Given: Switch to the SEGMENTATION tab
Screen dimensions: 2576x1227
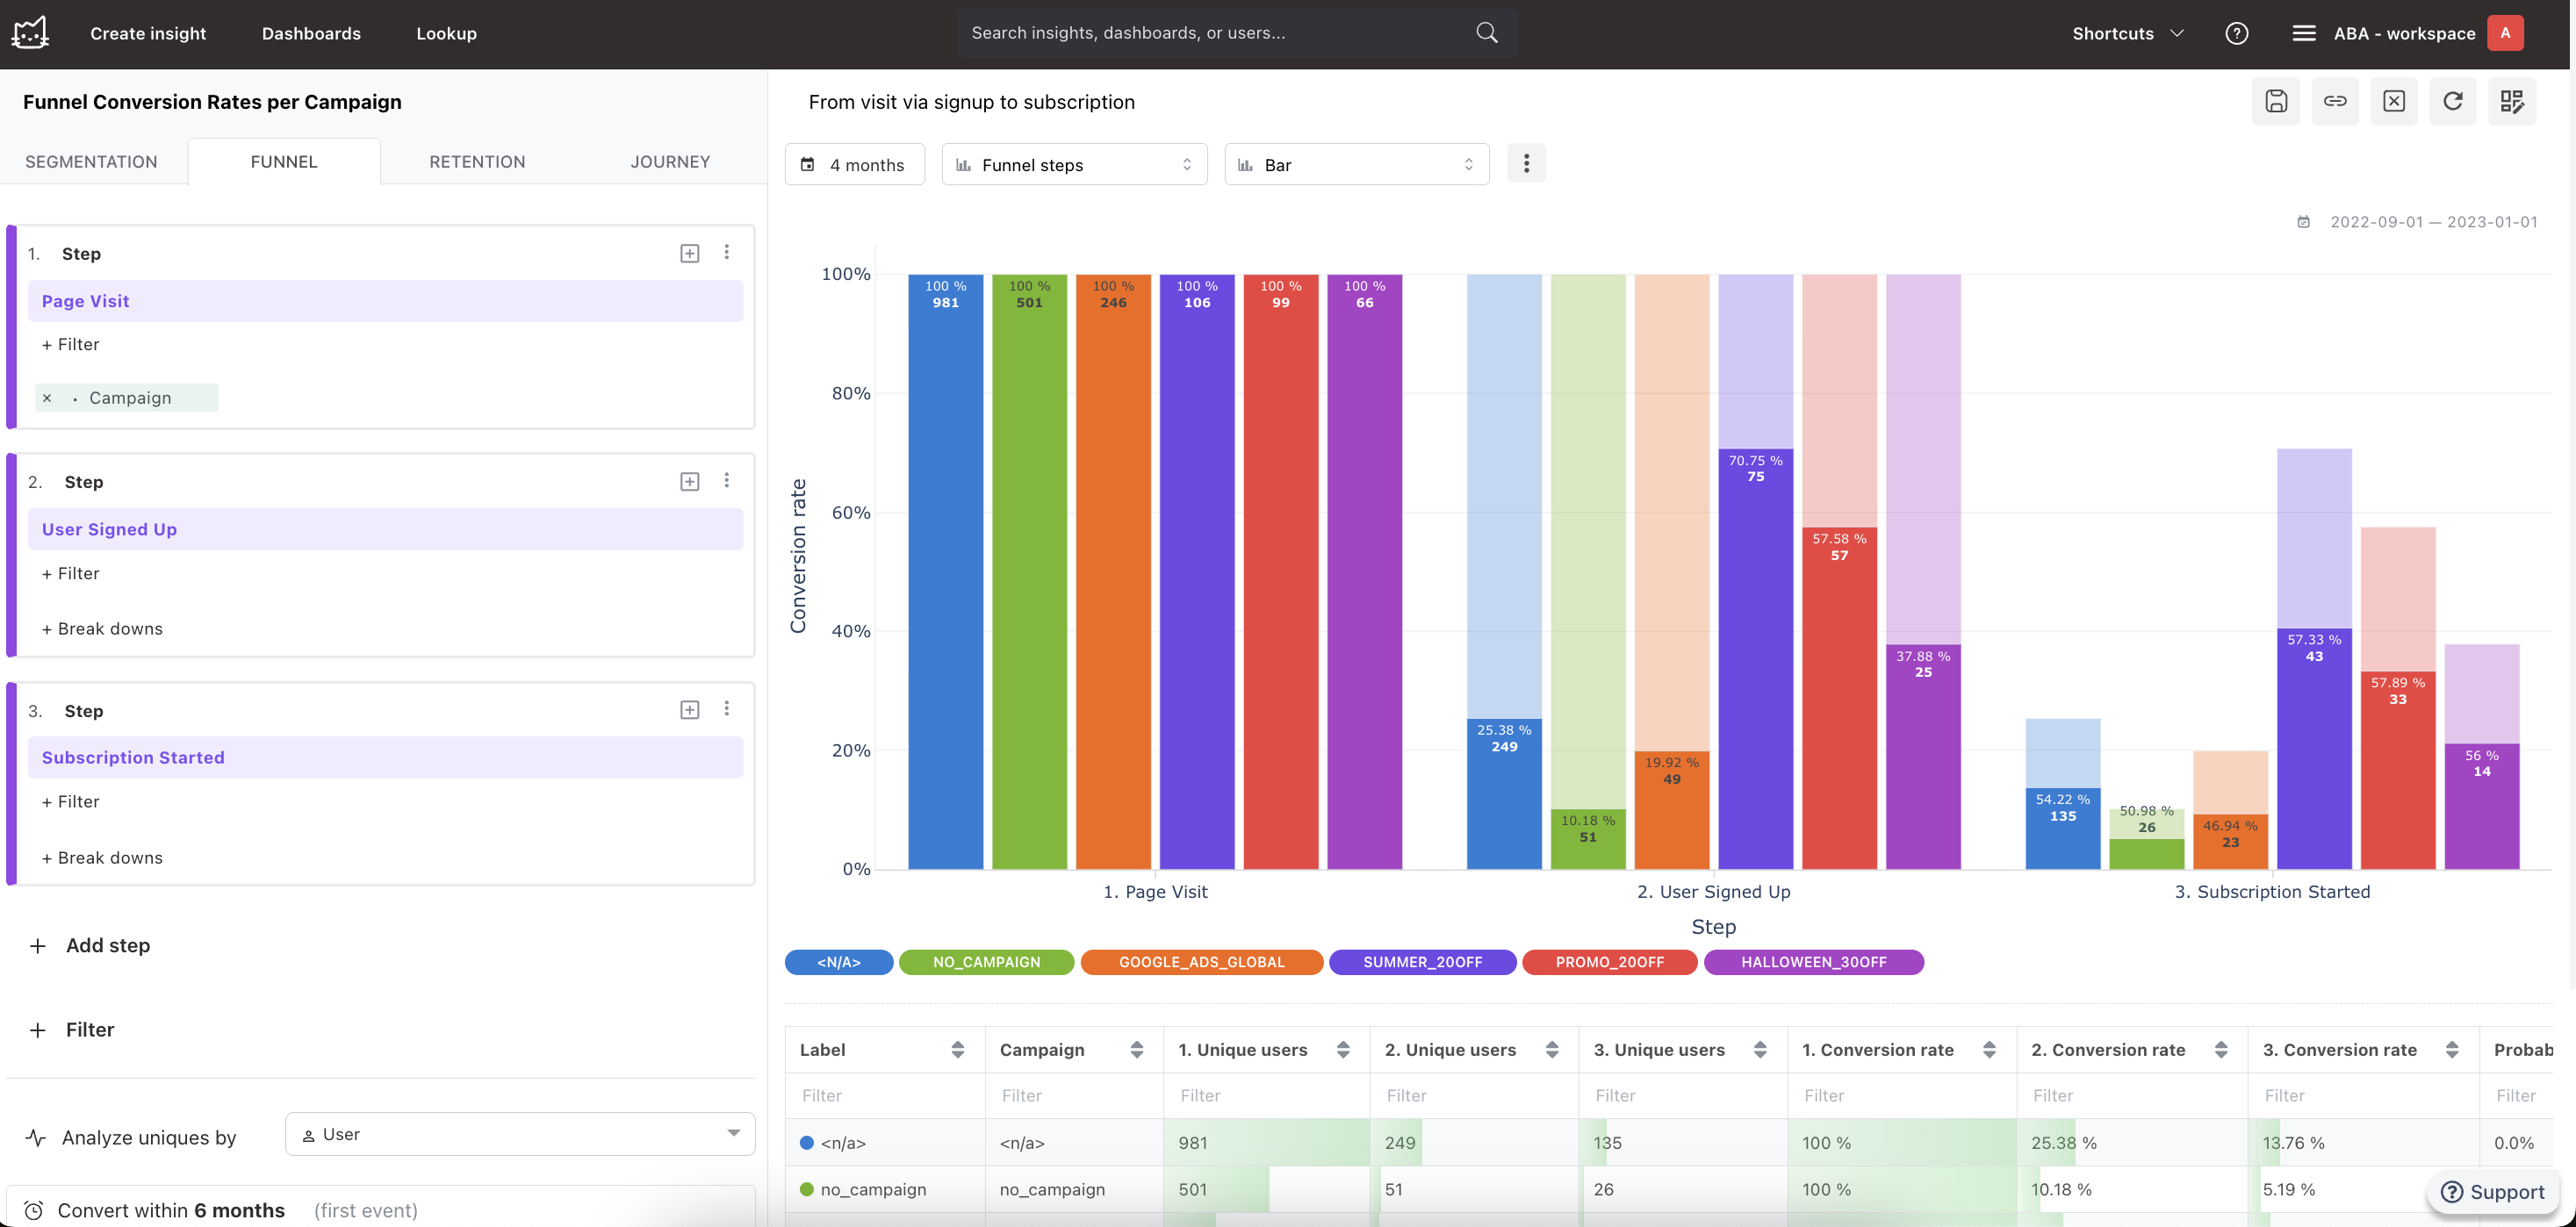Looking at the screenshot, I should coord(91,162).
